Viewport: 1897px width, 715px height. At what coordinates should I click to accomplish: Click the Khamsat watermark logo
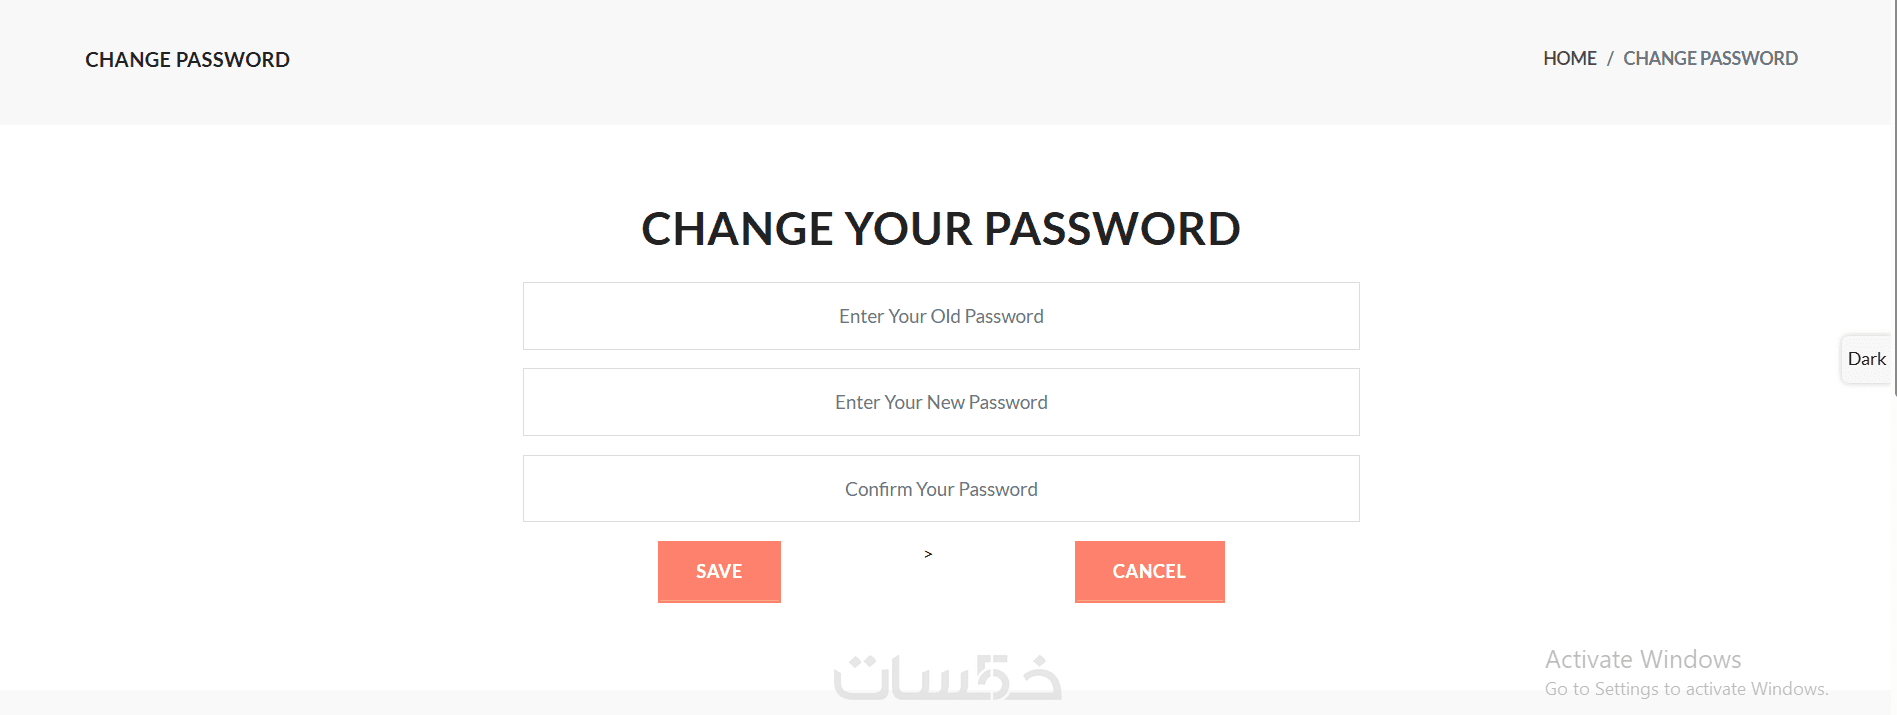pyautogui.click(x=947, y=677)
